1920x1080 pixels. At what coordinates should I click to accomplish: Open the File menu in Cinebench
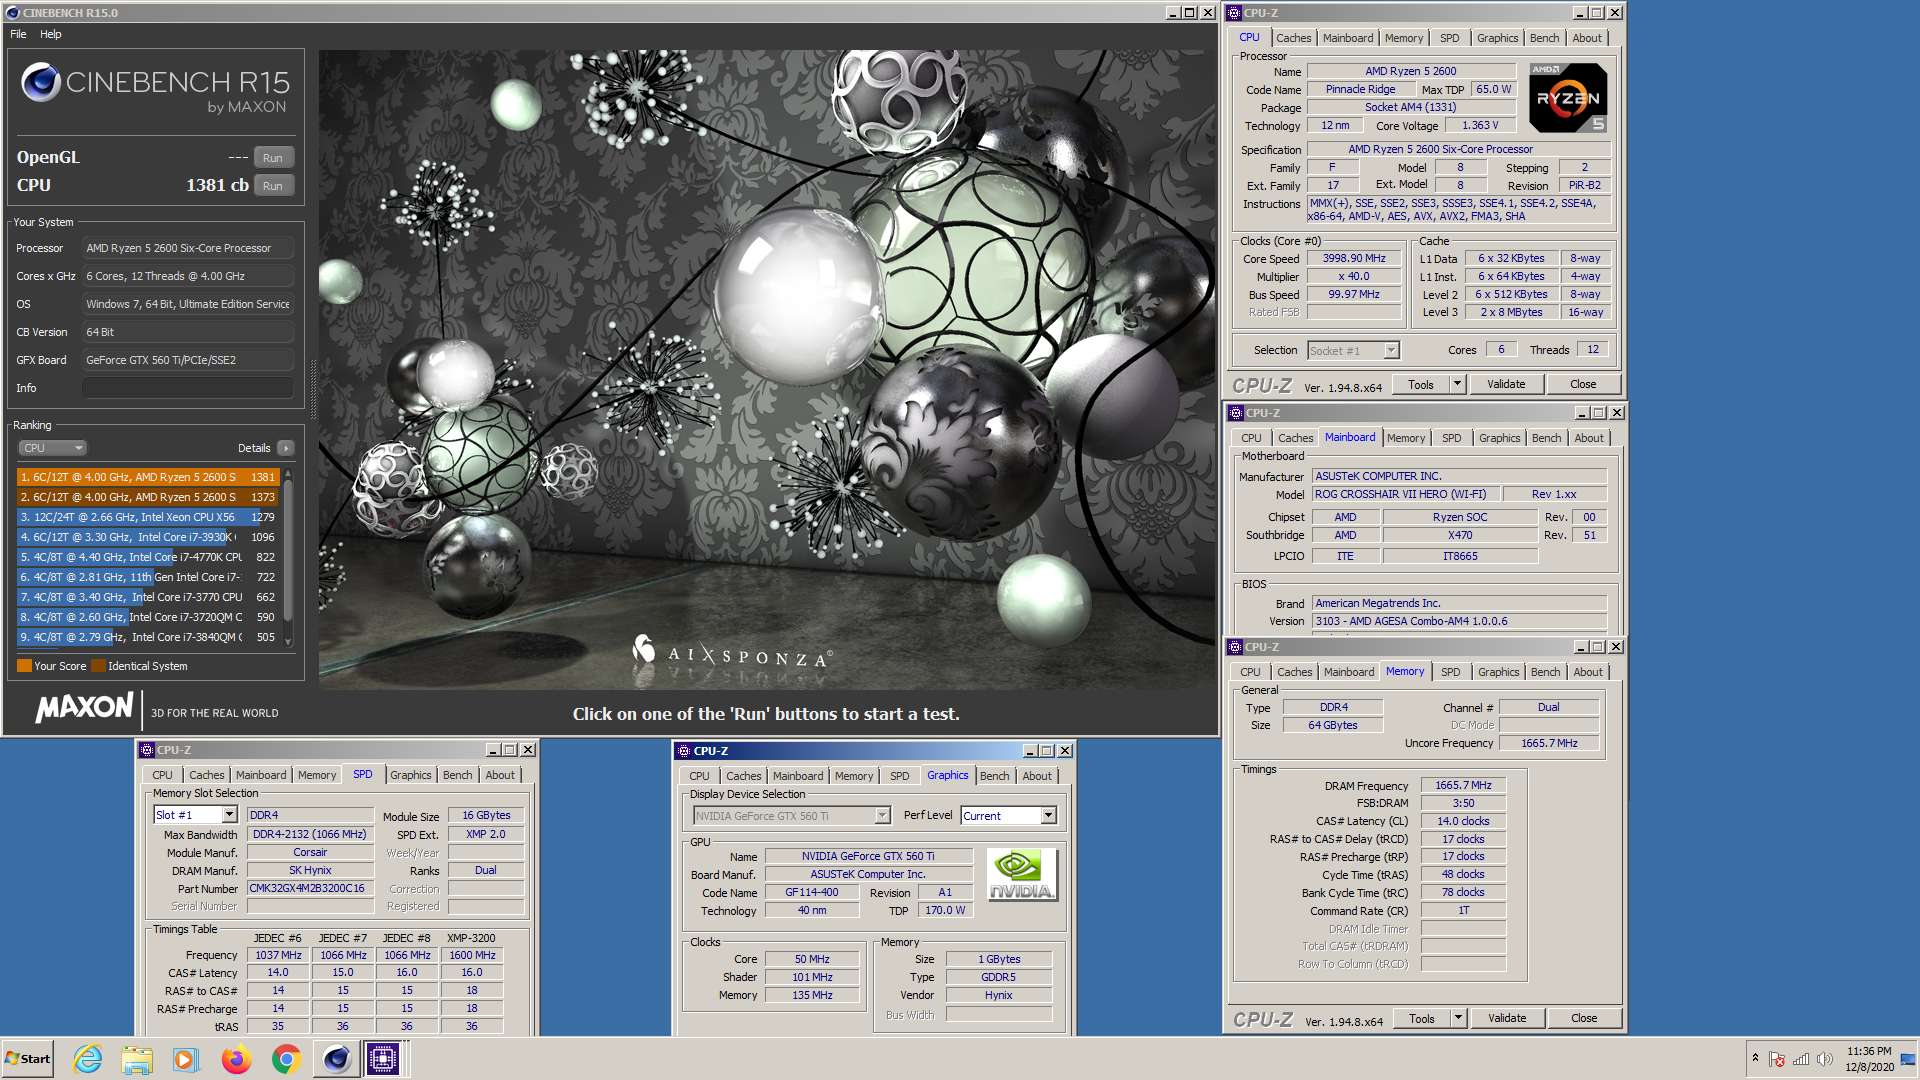[x=18, y=34]
